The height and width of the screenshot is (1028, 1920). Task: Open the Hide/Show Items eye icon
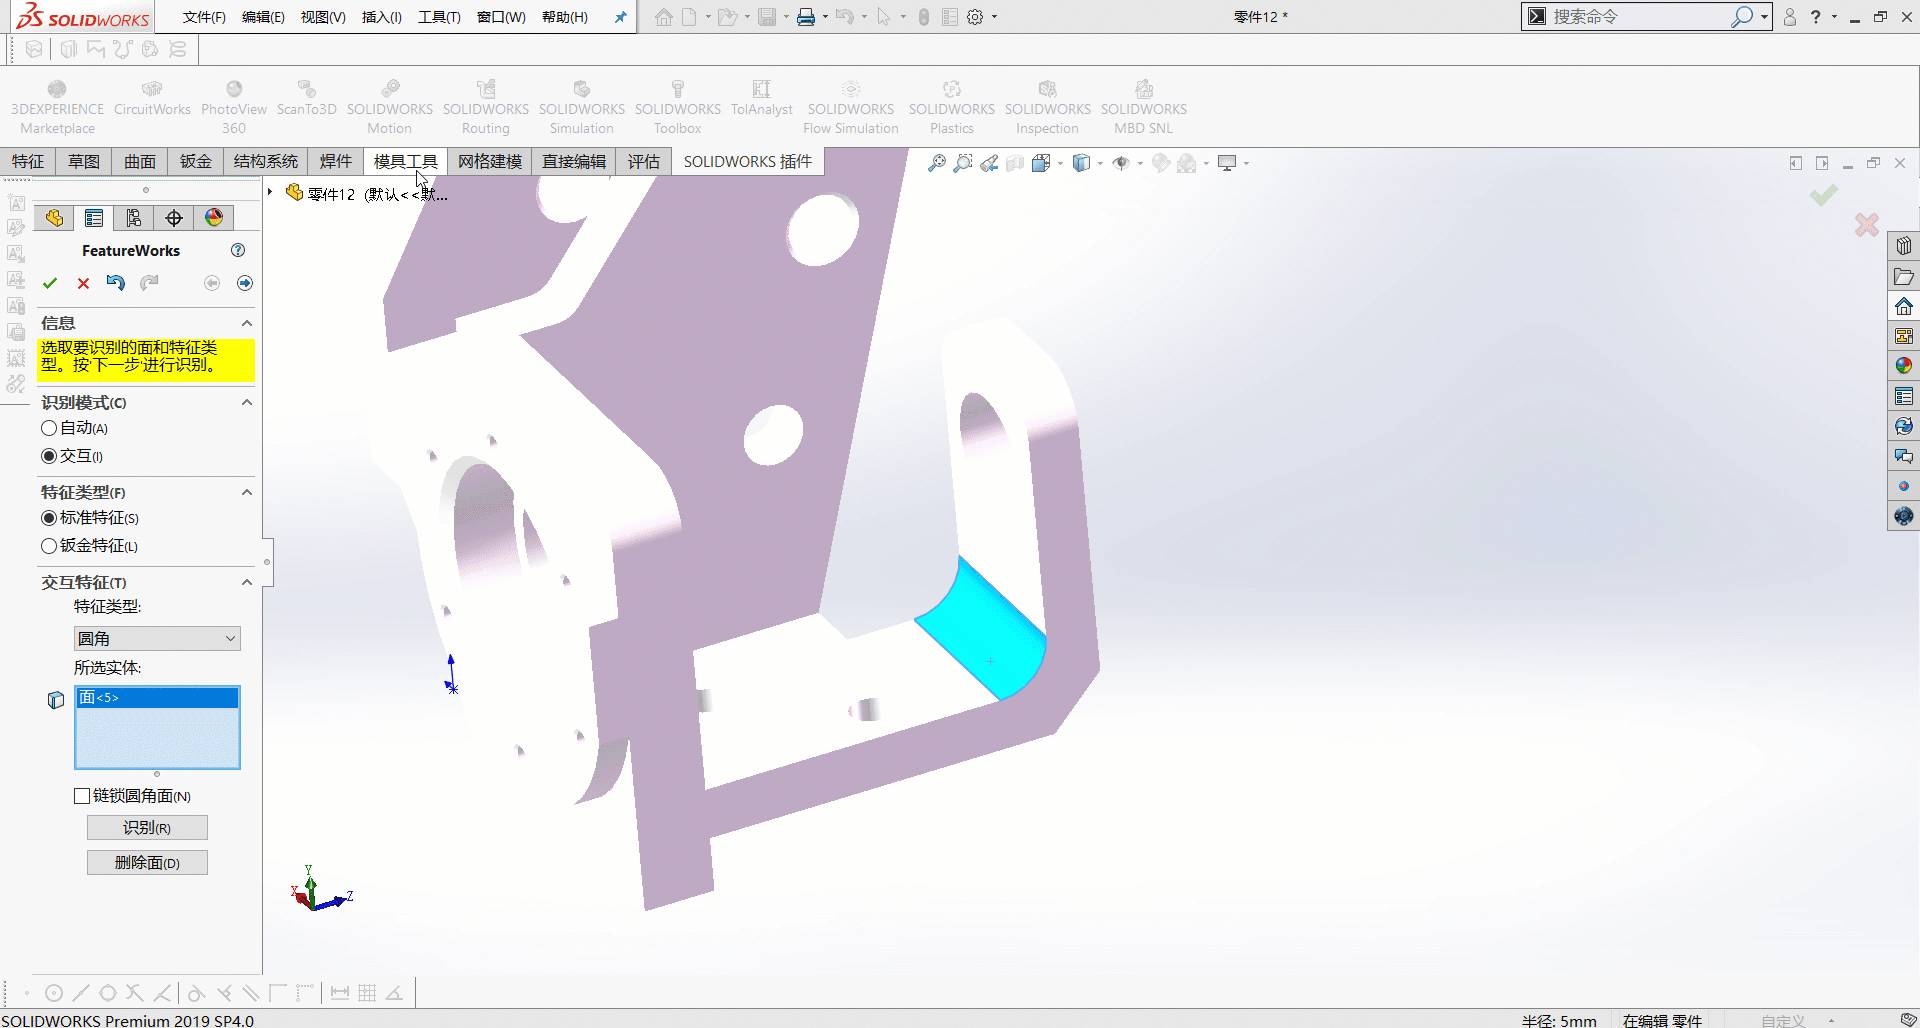point(1122,162)
